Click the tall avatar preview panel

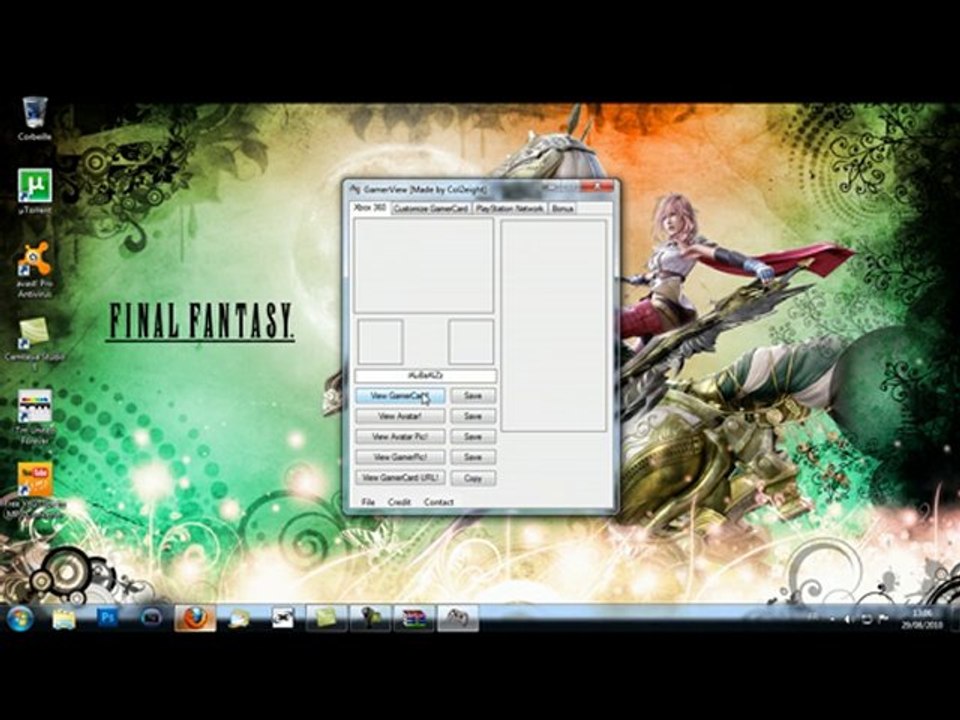point(554,326)
